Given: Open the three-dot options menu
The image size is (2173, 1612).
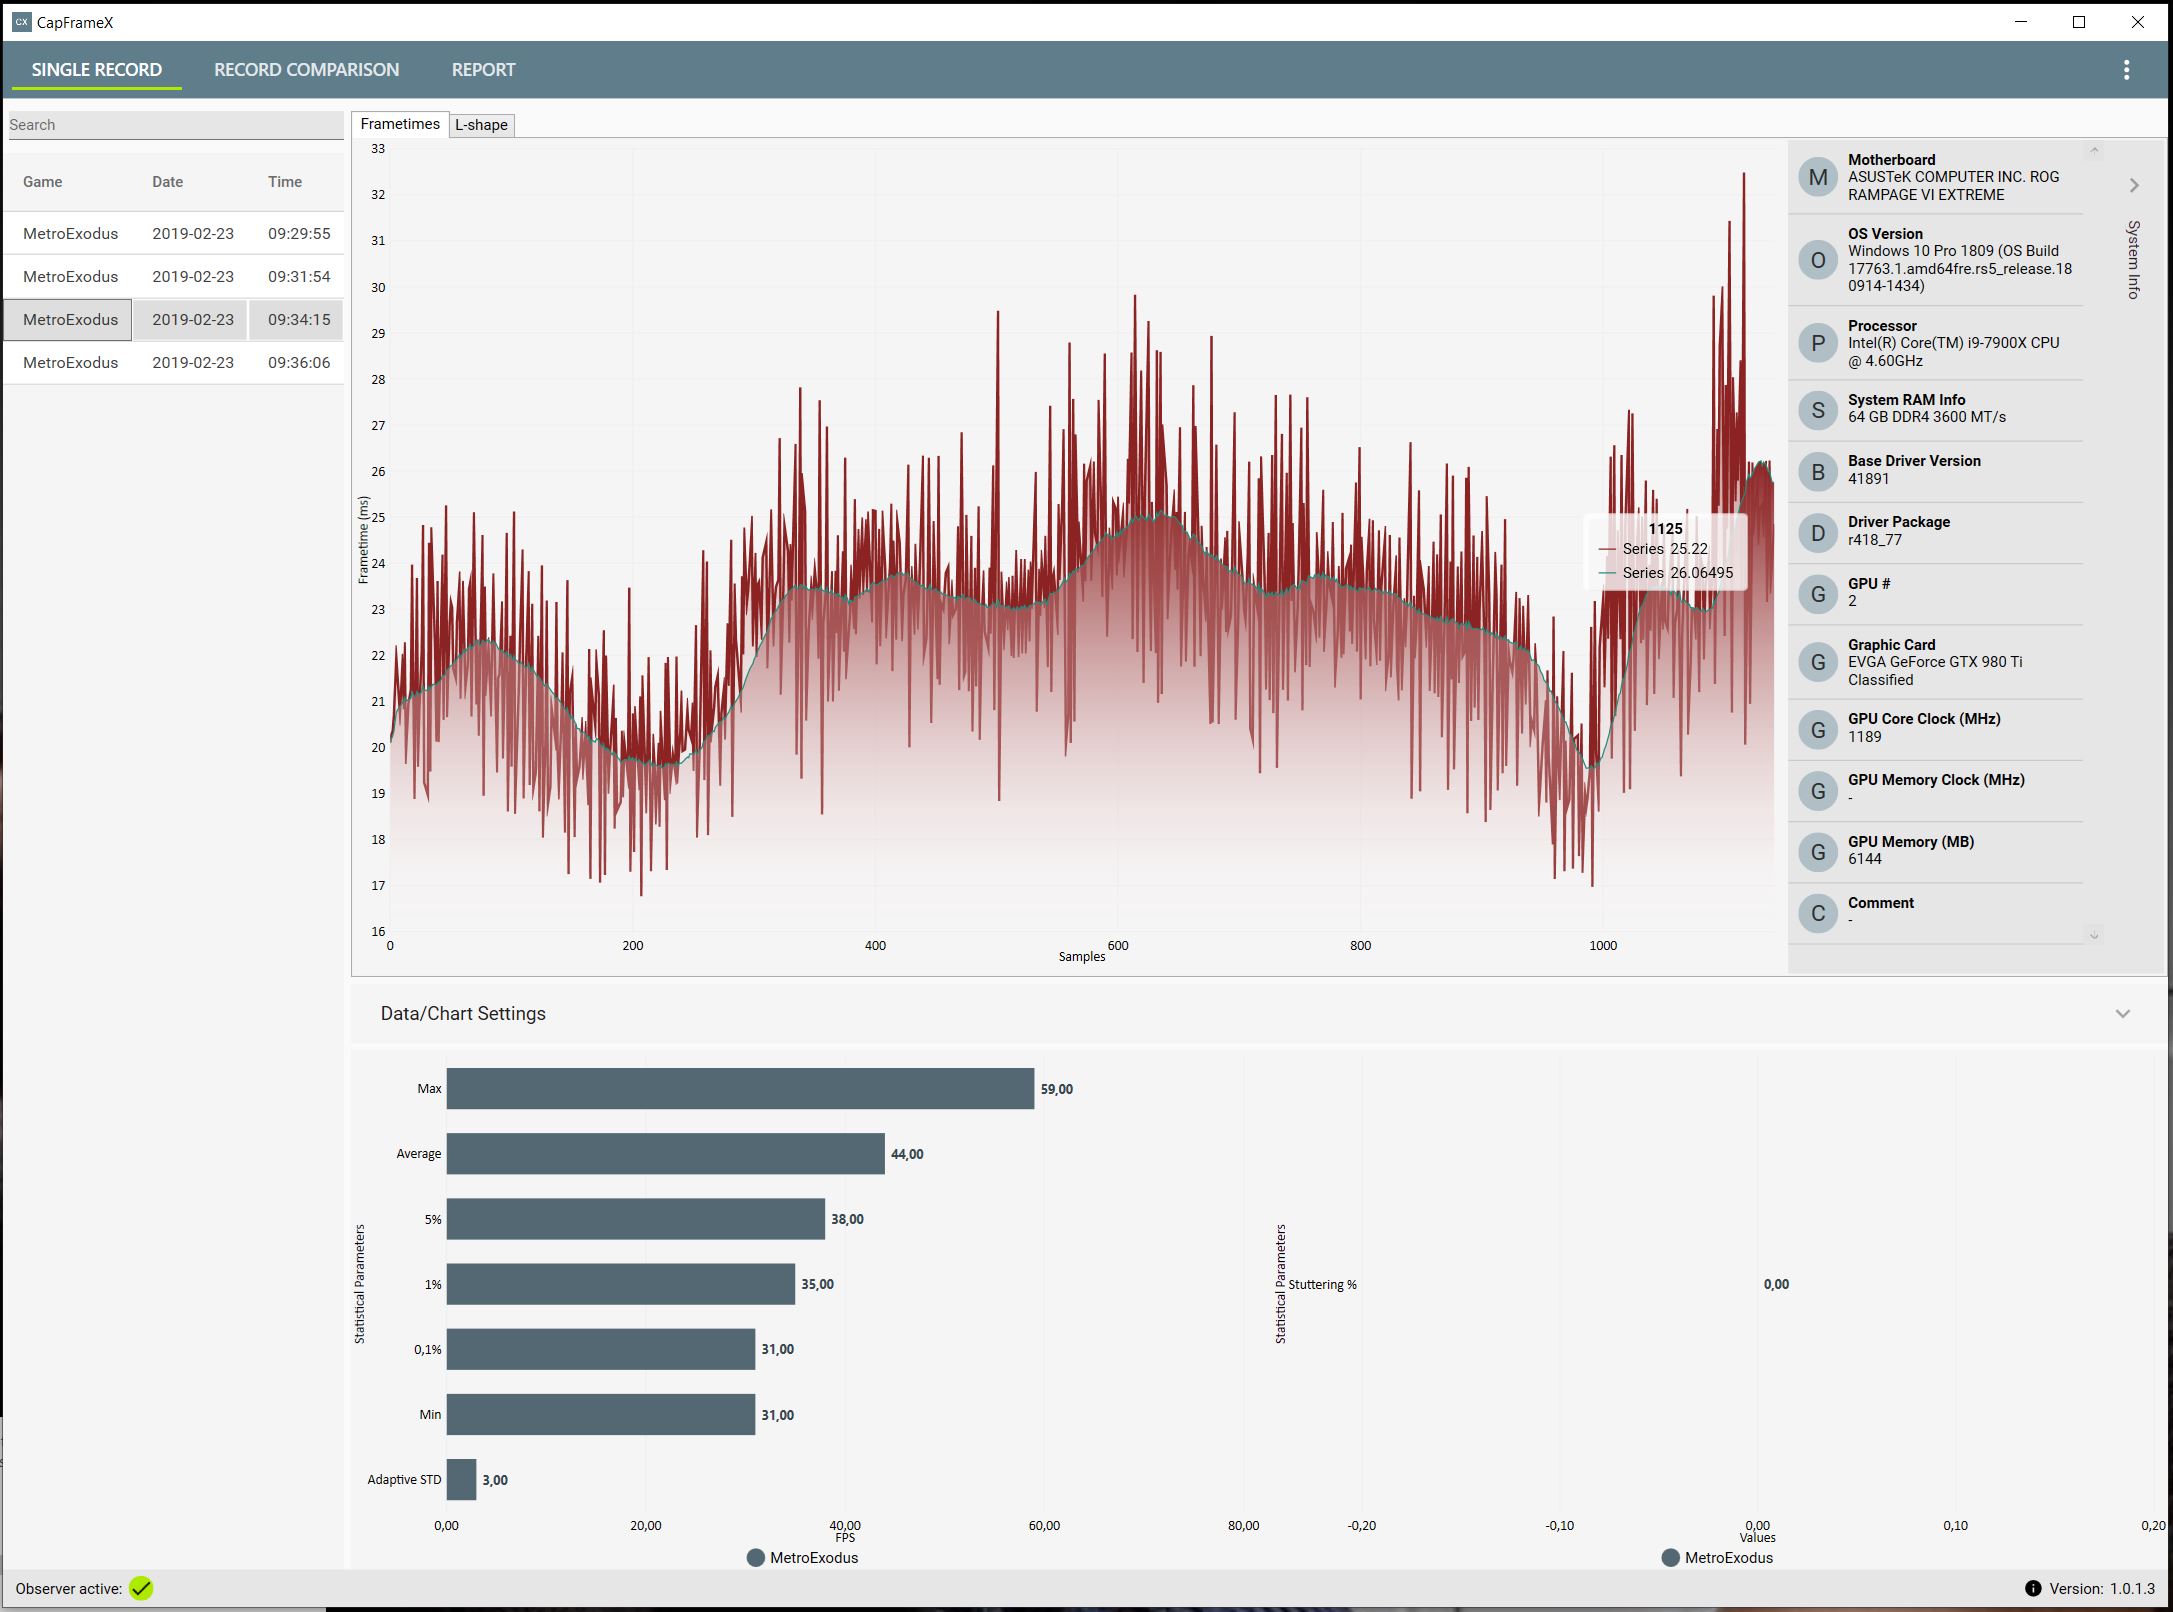Looking at the screenshot, I should tap(2126, 70).
